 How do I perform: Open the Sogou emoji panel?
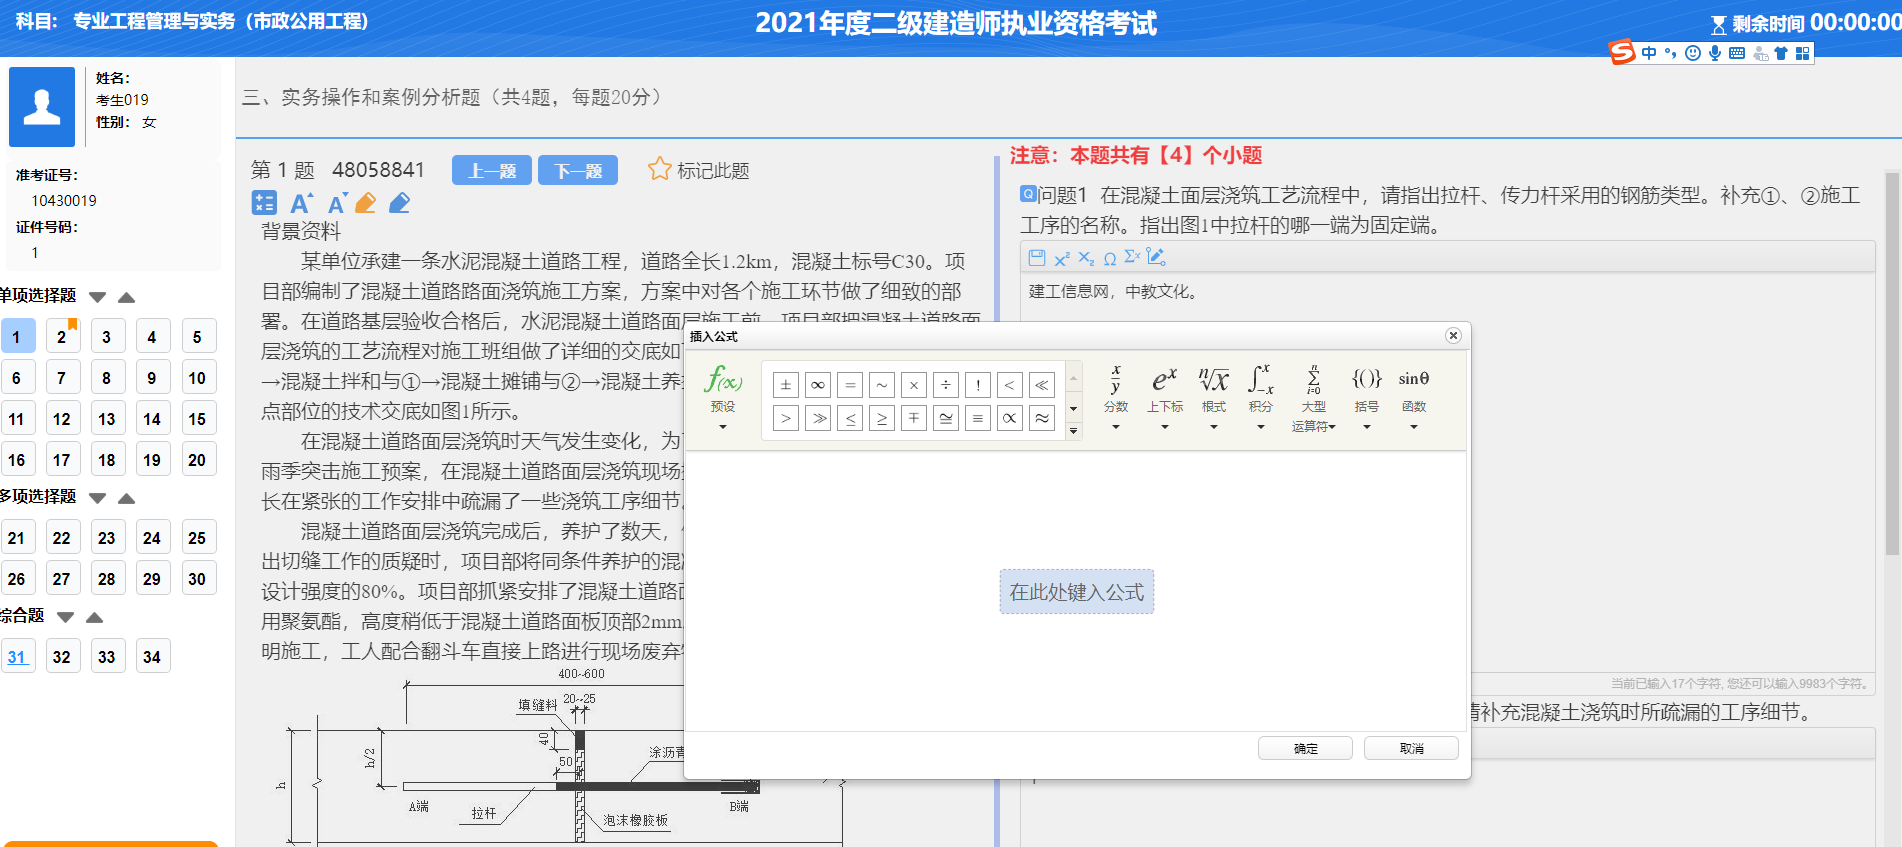(x=1692, y=53)
